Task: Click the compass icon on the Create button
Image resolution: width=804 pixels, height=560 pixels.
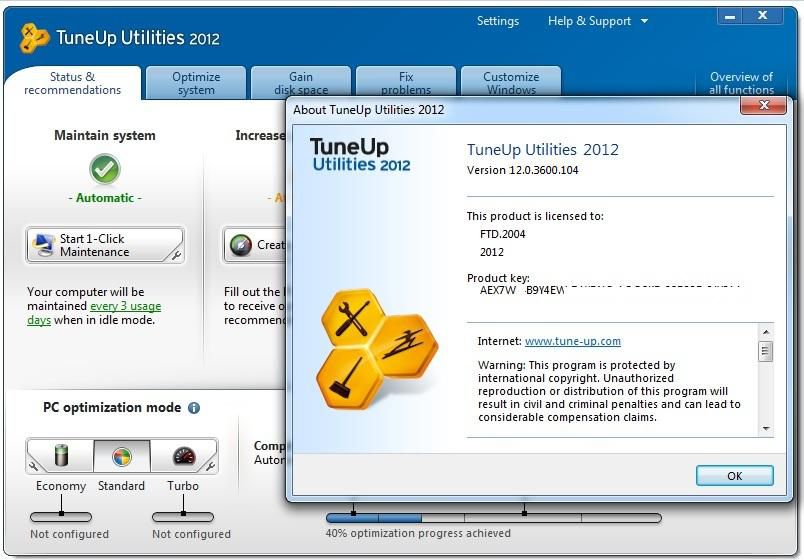Action: [240, 245]
